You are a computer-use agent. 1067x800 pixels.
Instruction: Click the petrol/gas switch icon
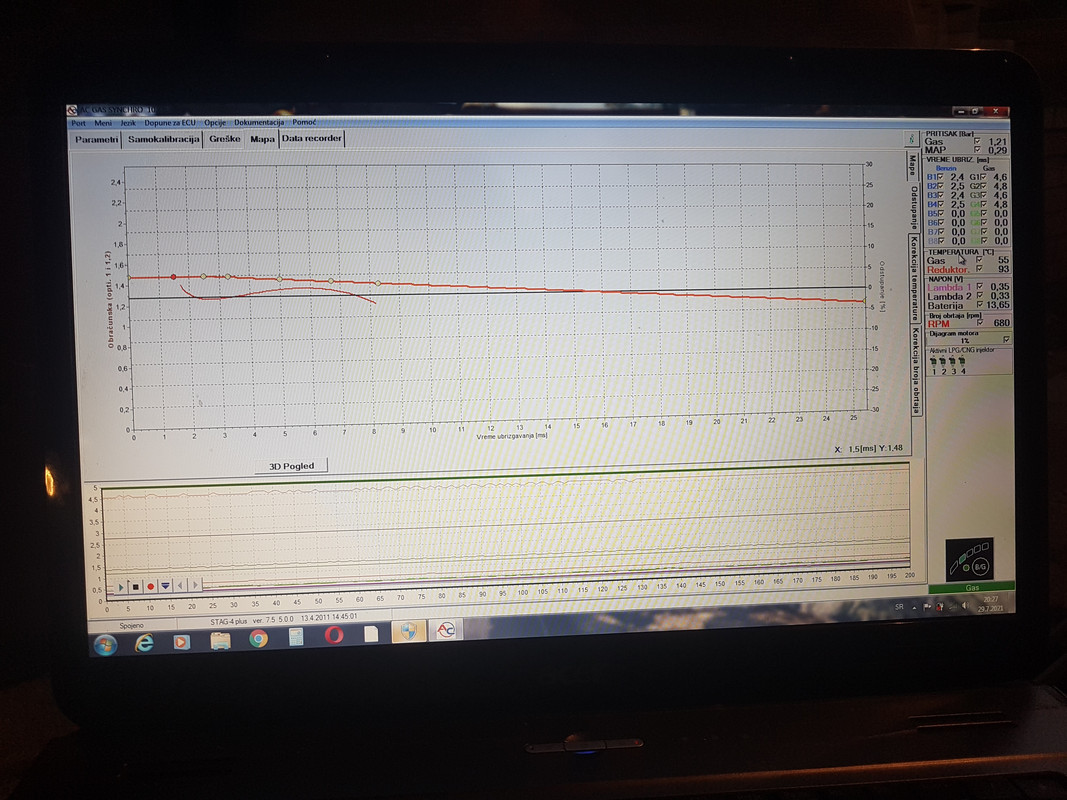pyautogui.click(x=970, y=559)
